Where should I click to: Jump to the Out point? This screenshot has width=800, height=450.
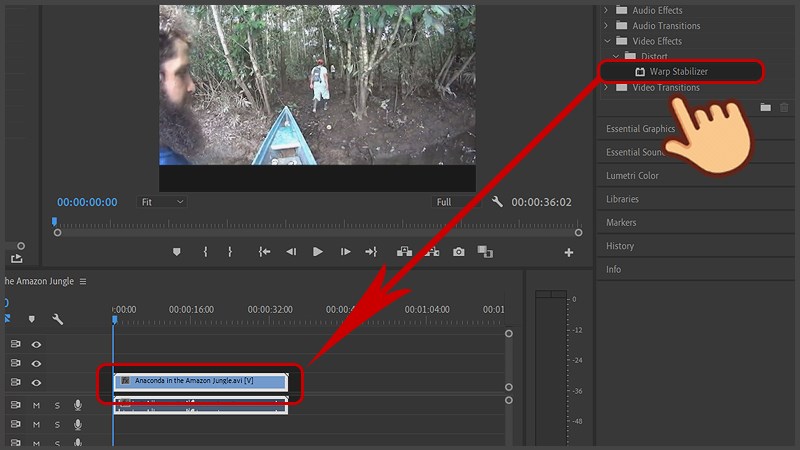pyautogui.click(x=371, y=252)
